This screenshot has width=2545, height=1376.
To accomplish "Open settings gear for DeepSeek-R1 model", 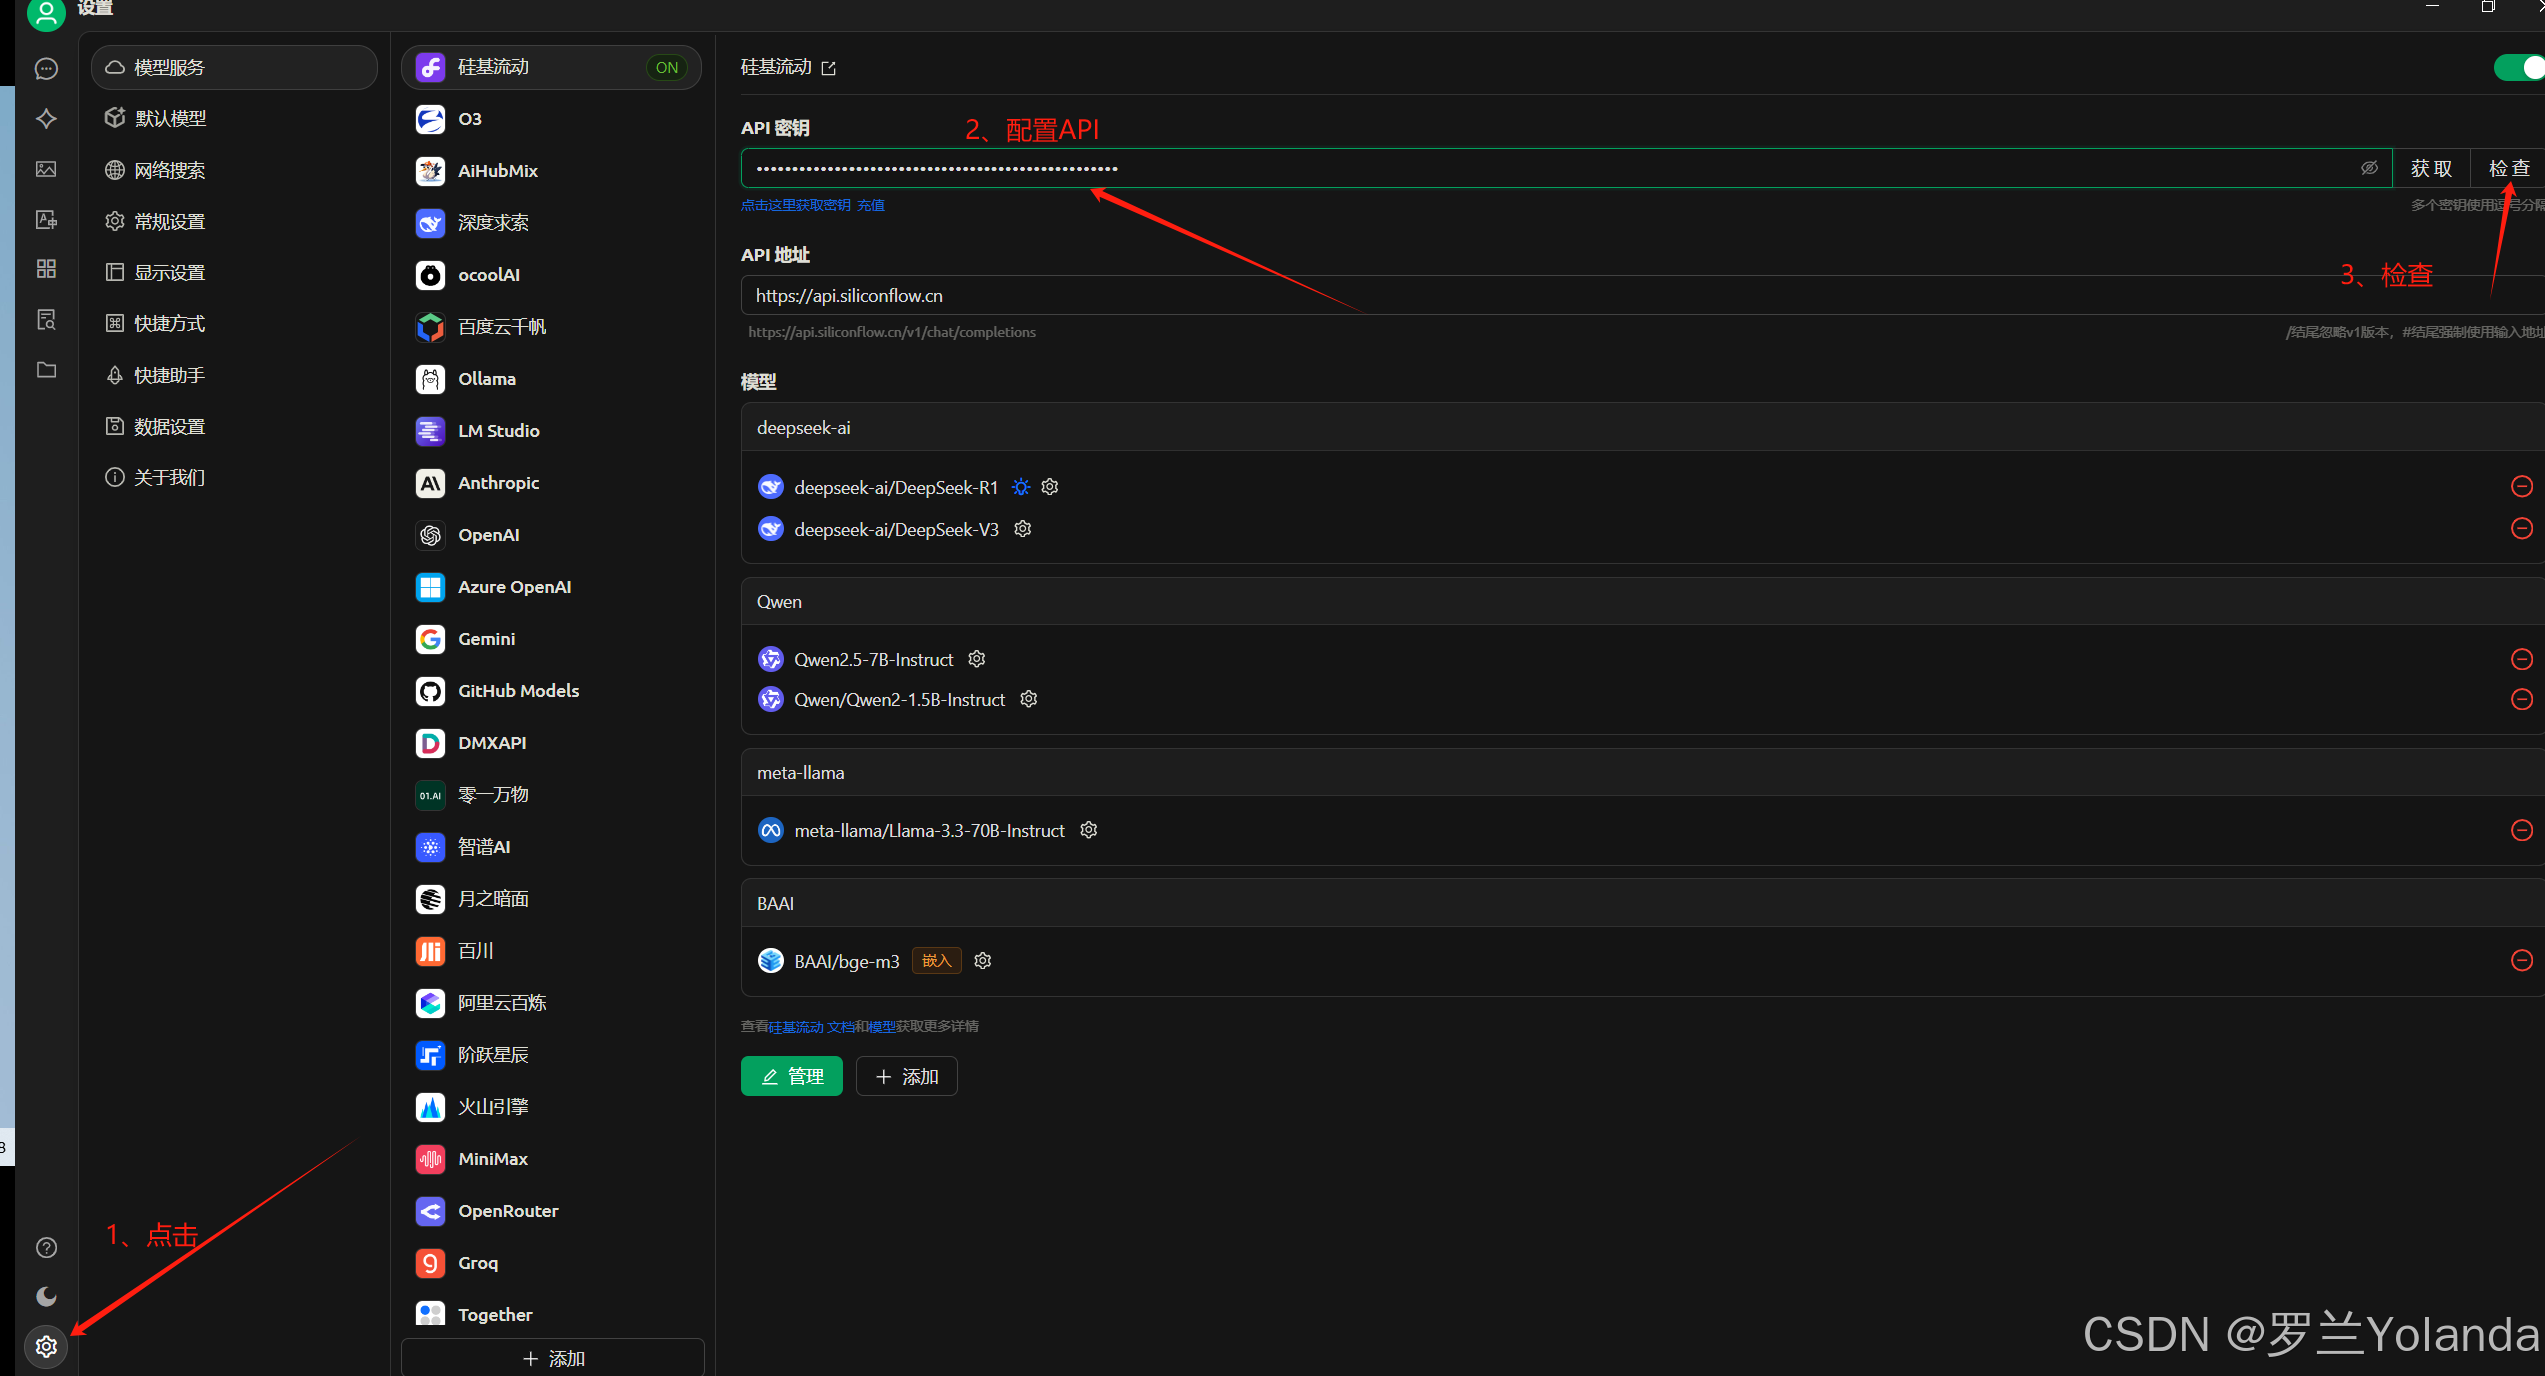I will point(1049,487).
